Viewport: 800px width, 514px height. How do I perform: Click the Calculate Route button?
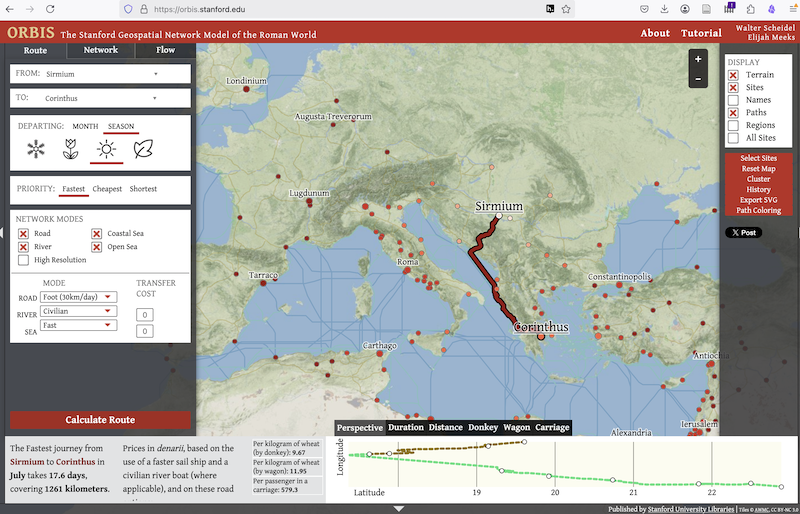click(100, 420)
